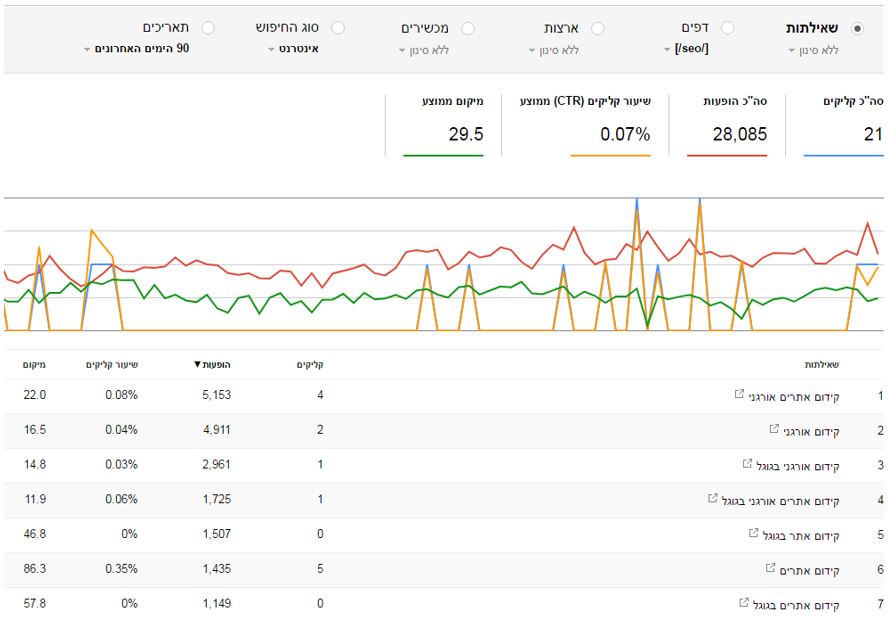Sort the table by 'קליקים' column header

click(311, 365)
